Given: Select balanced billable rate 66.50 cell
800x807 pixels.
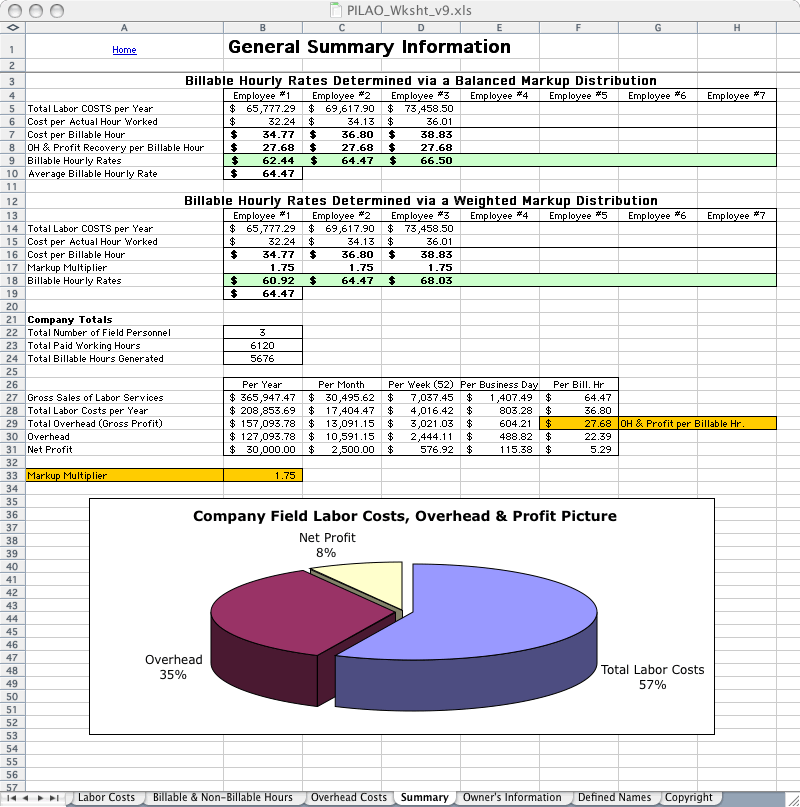Looking at the screenshot, I should (x=421, y=161).
